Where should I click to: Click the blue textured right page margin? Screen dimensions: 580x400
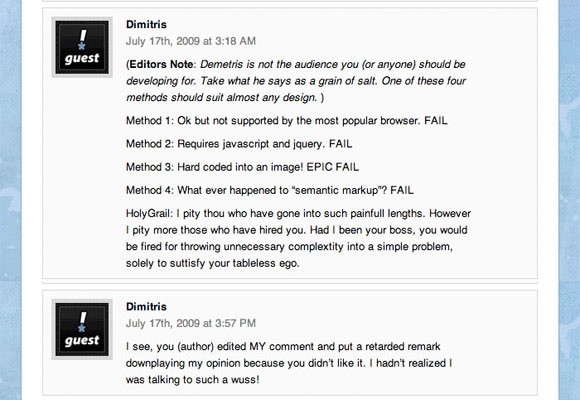569,200
